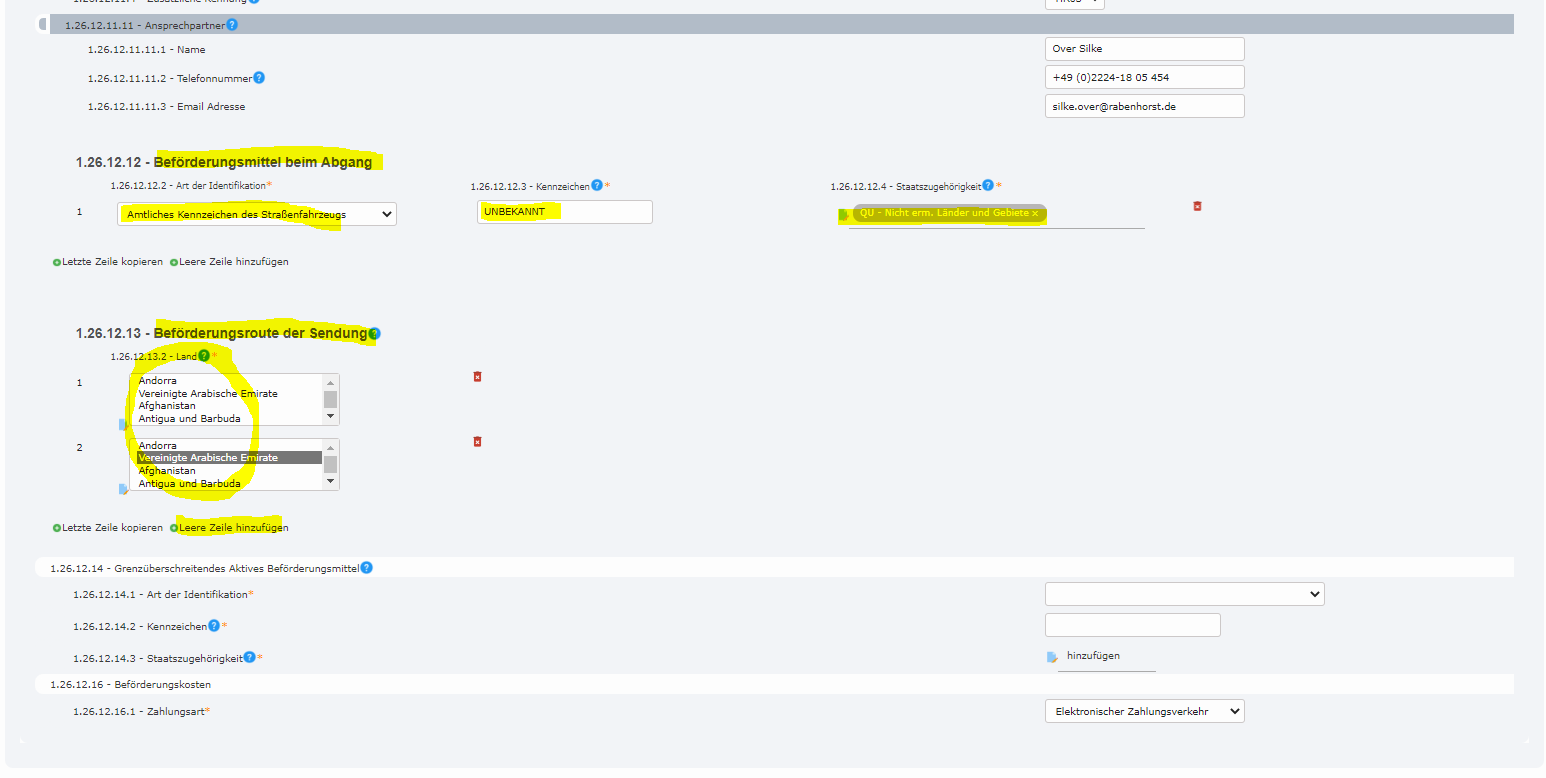The image size is (1546, 778).
Task: Click hinzufügen for 1.26.12.14.3 Staatszugehörigkeit
Action: [1092, 656]
